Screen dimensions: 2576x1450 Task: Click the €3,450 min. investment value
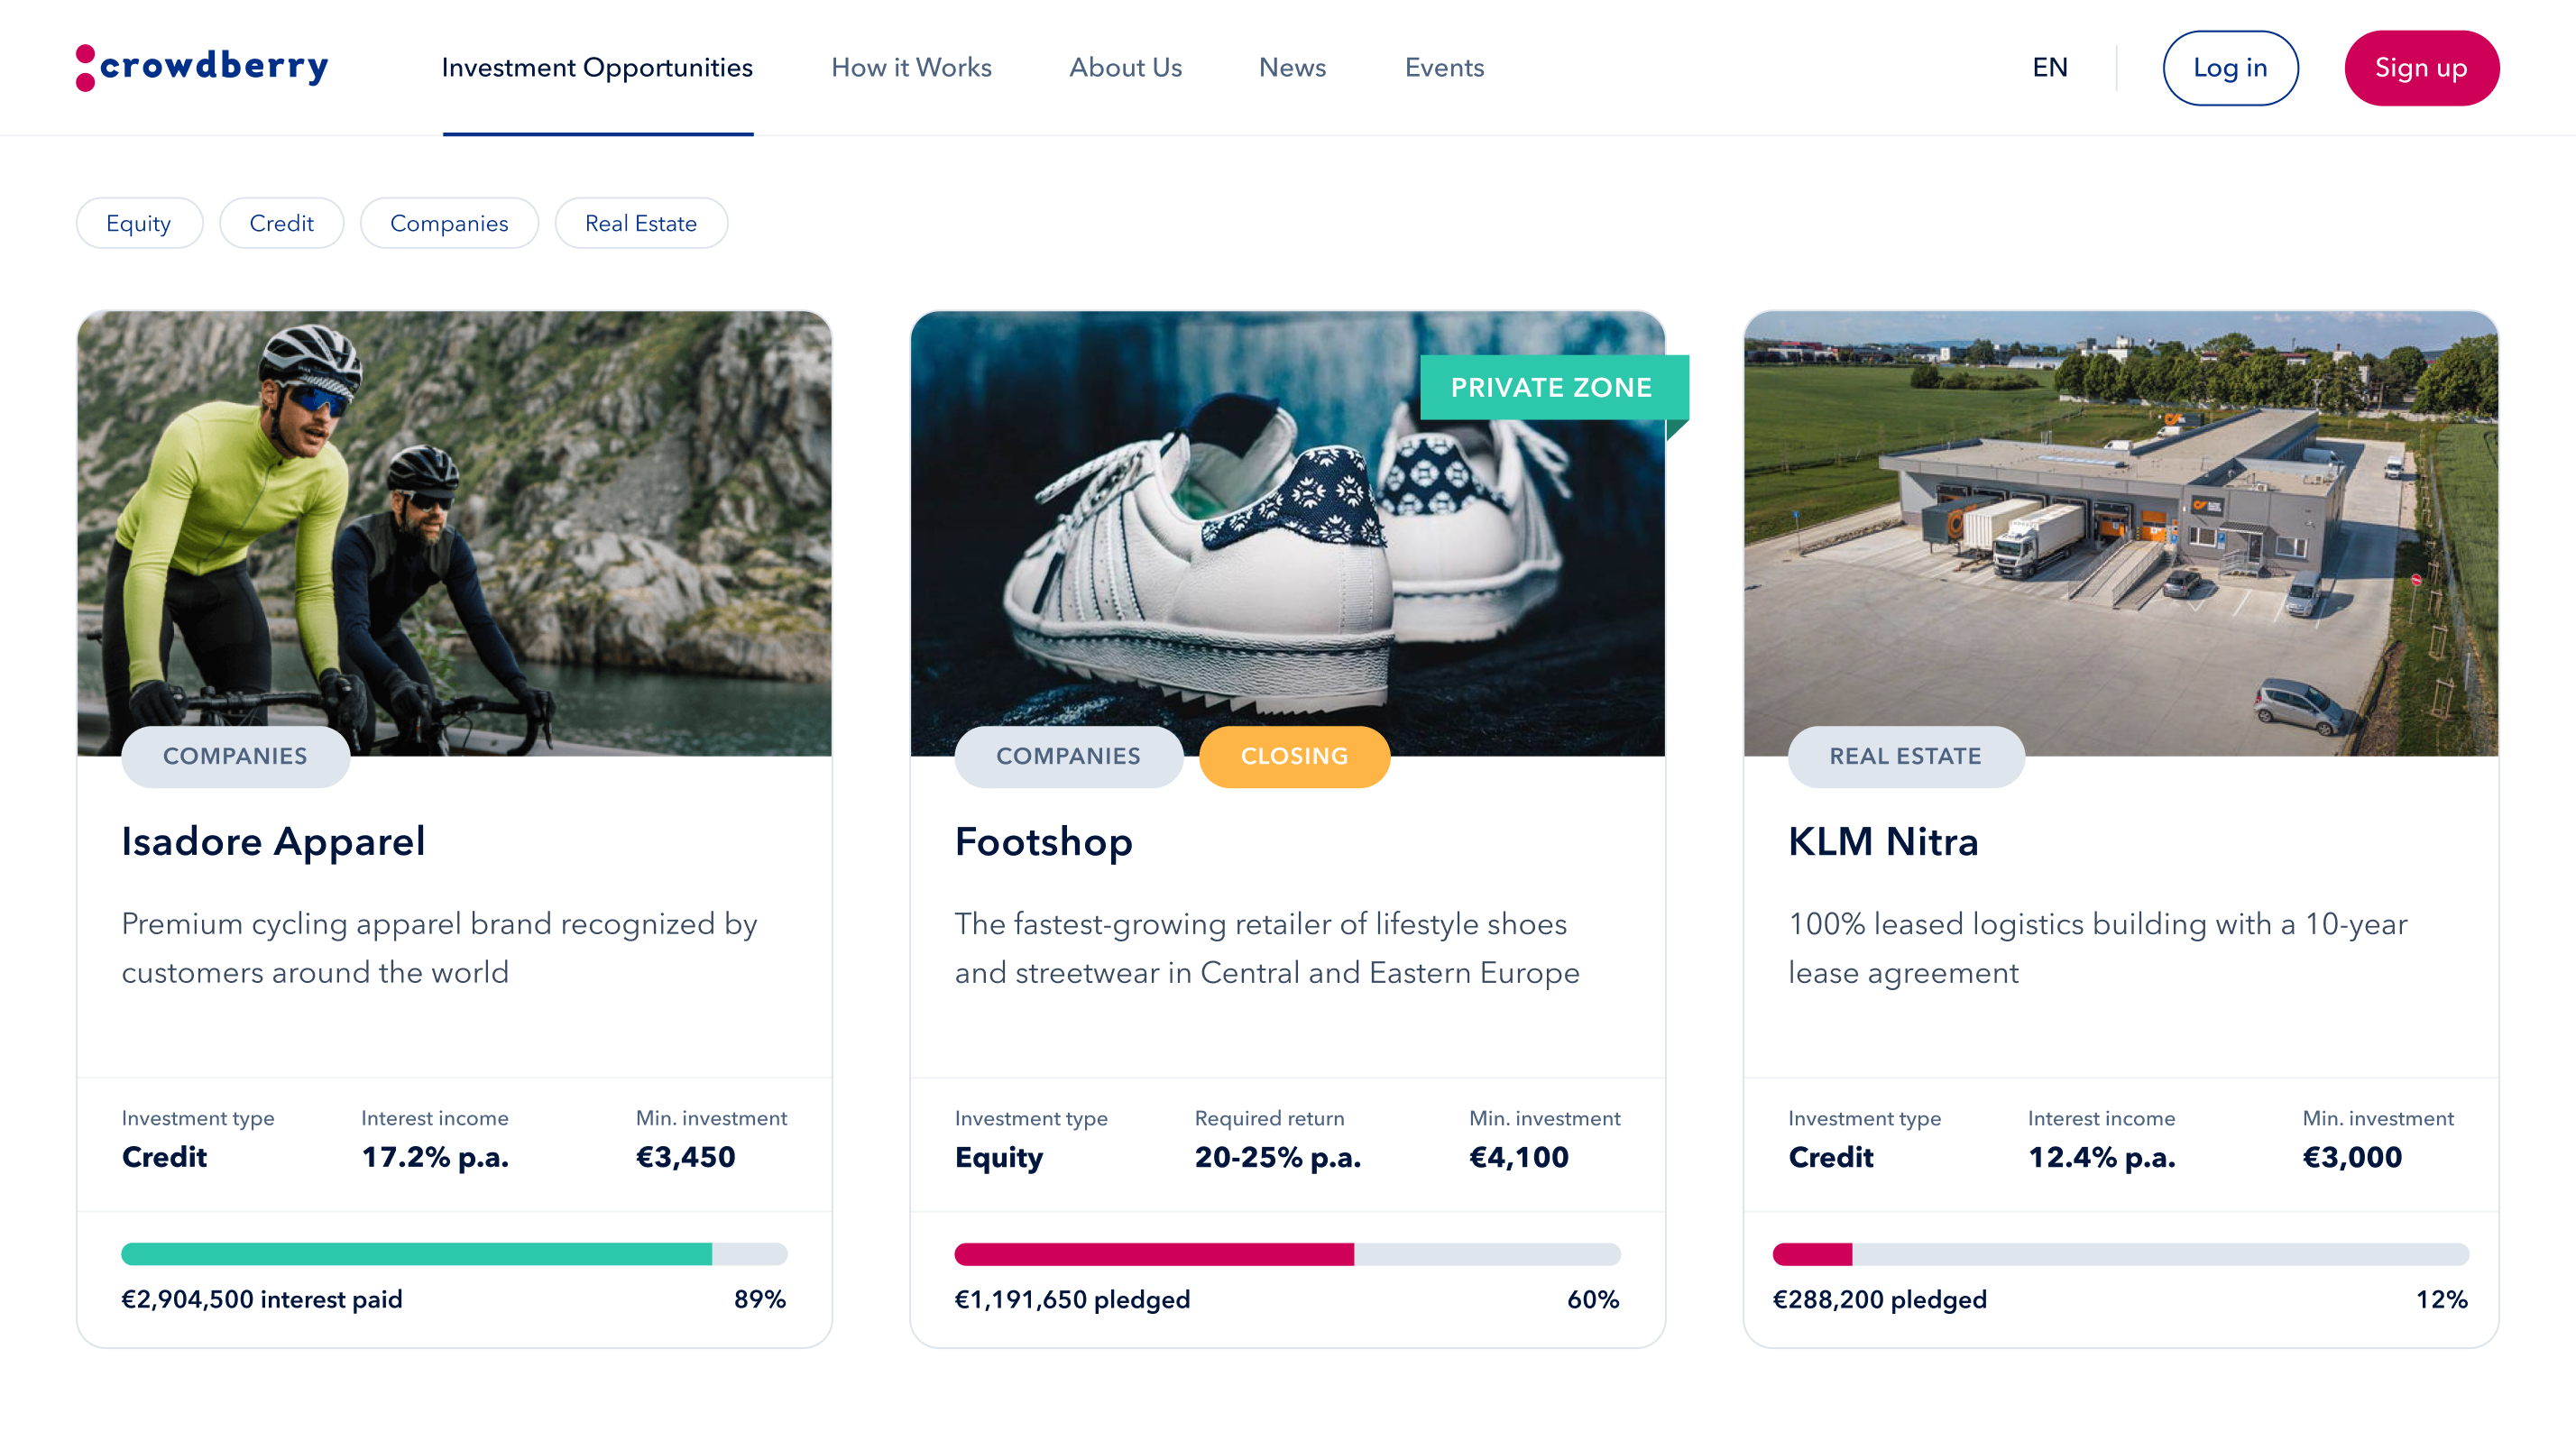coord(686,1157)
